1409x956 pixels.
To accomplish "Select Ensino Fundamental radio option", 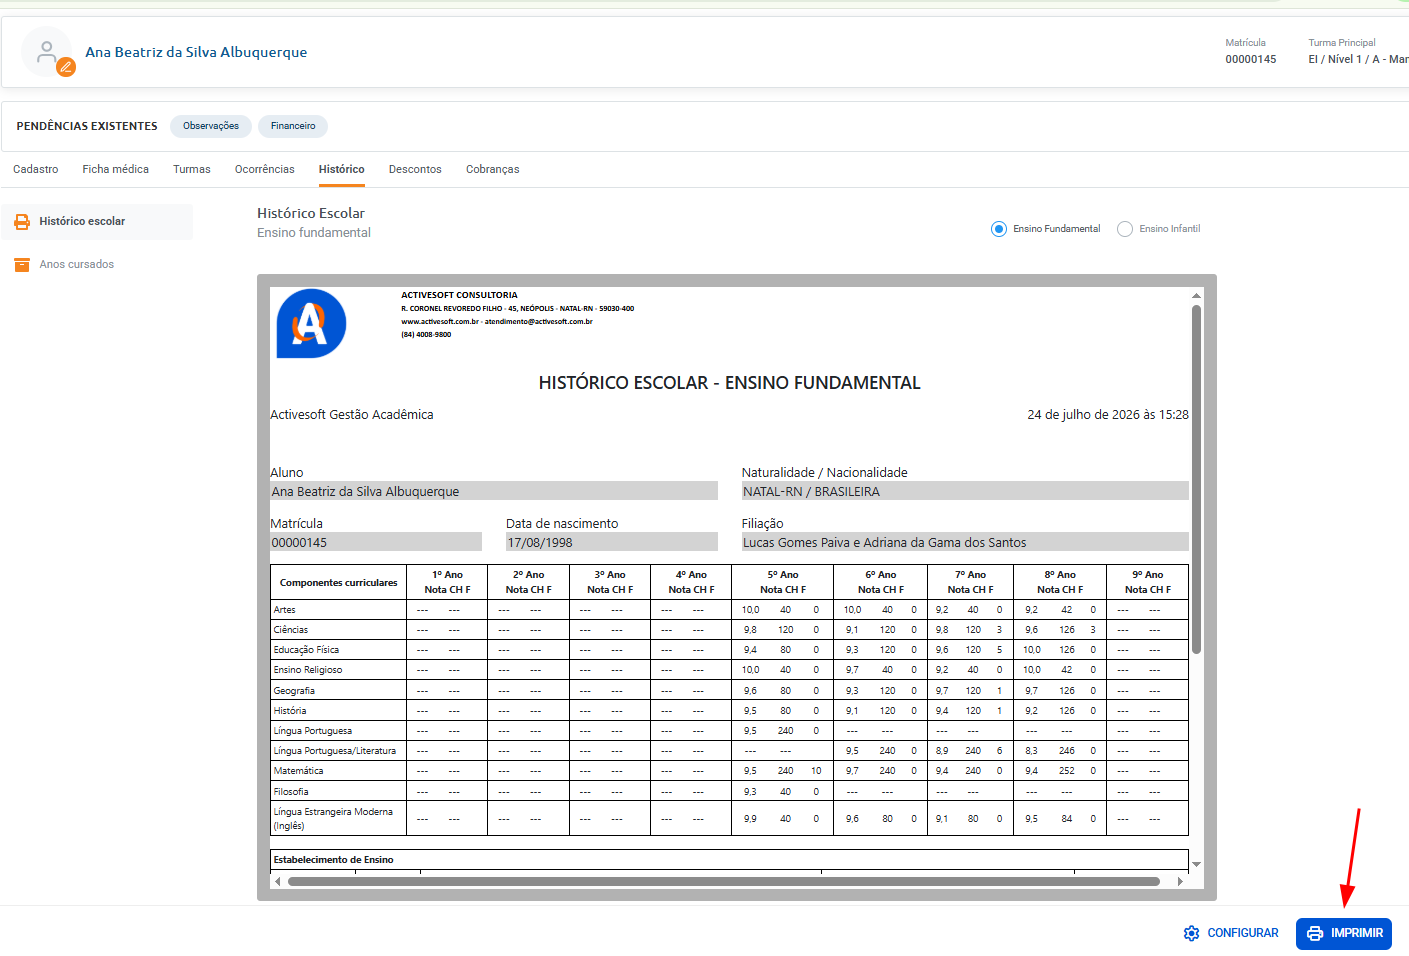I will click(999, 229).
